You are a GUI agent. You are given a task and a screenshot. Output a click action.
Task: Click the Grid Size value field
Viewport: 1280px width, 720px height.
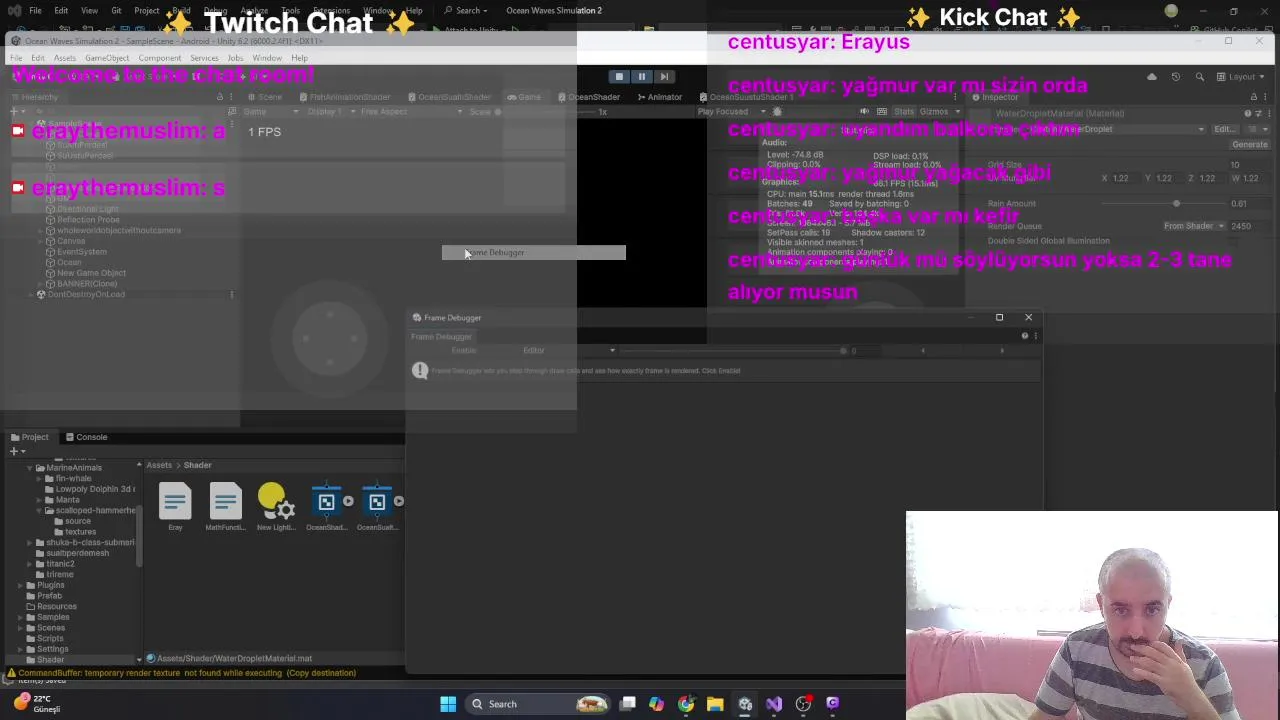click(1248, 165)
